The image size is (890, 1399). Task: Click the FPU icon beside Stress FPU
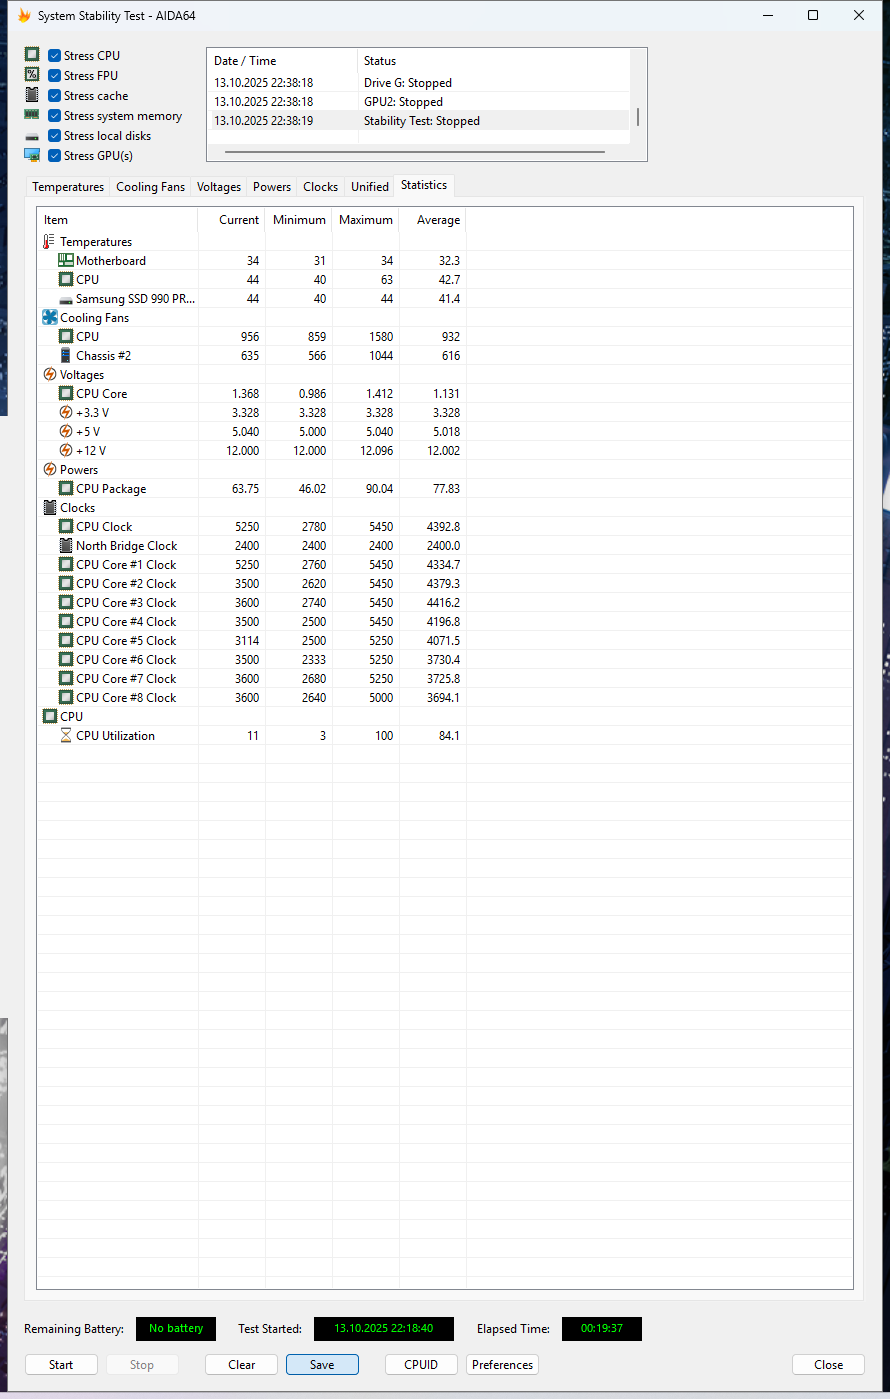coord(31,74)
